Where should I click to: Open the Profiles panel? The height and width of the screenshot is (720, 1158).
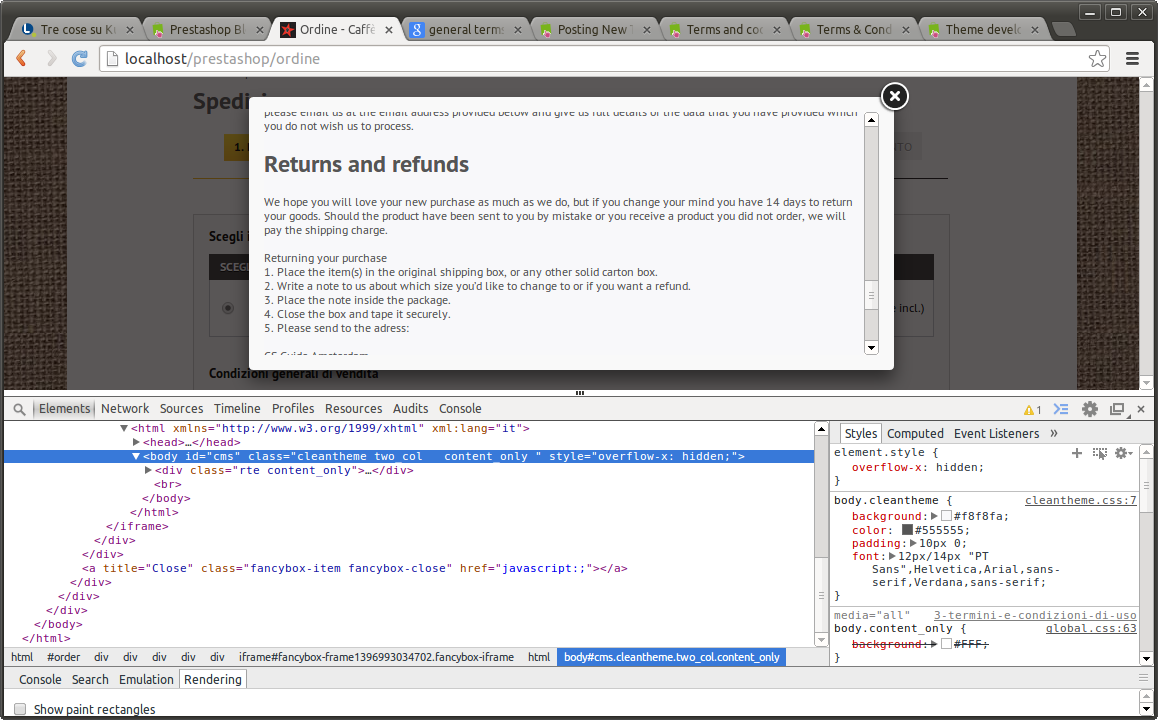[293, 408]
